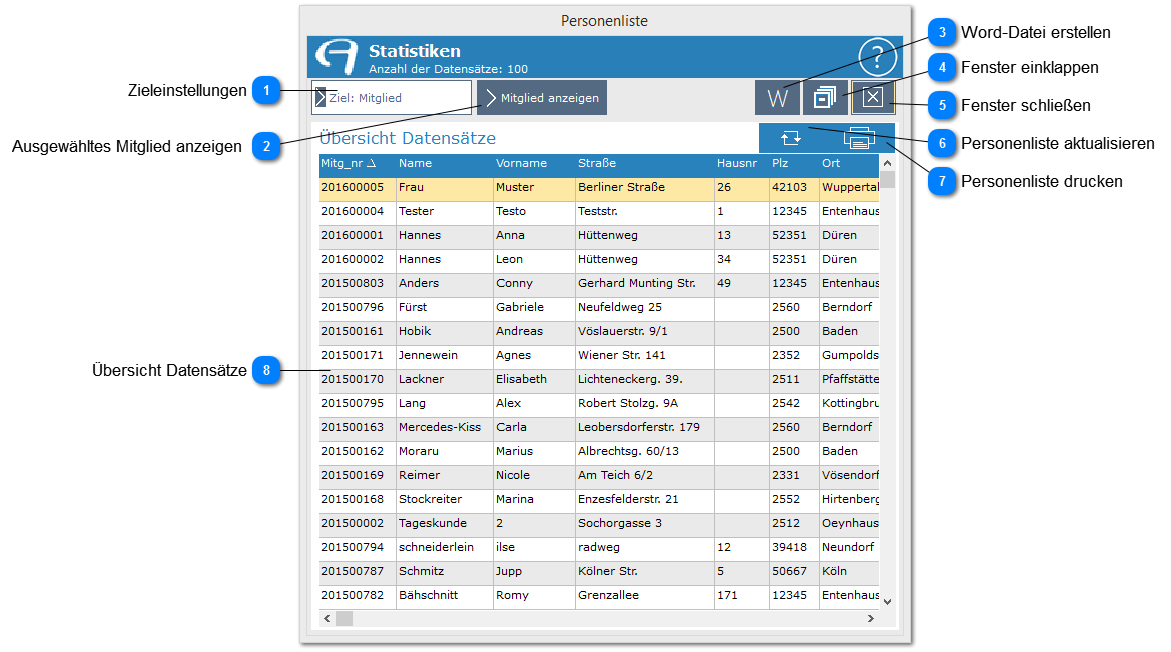Collapse the window with the stacked-windows icon
Image resolution: width=1171 pixels, height=652 pixels.
coord(824,98)
